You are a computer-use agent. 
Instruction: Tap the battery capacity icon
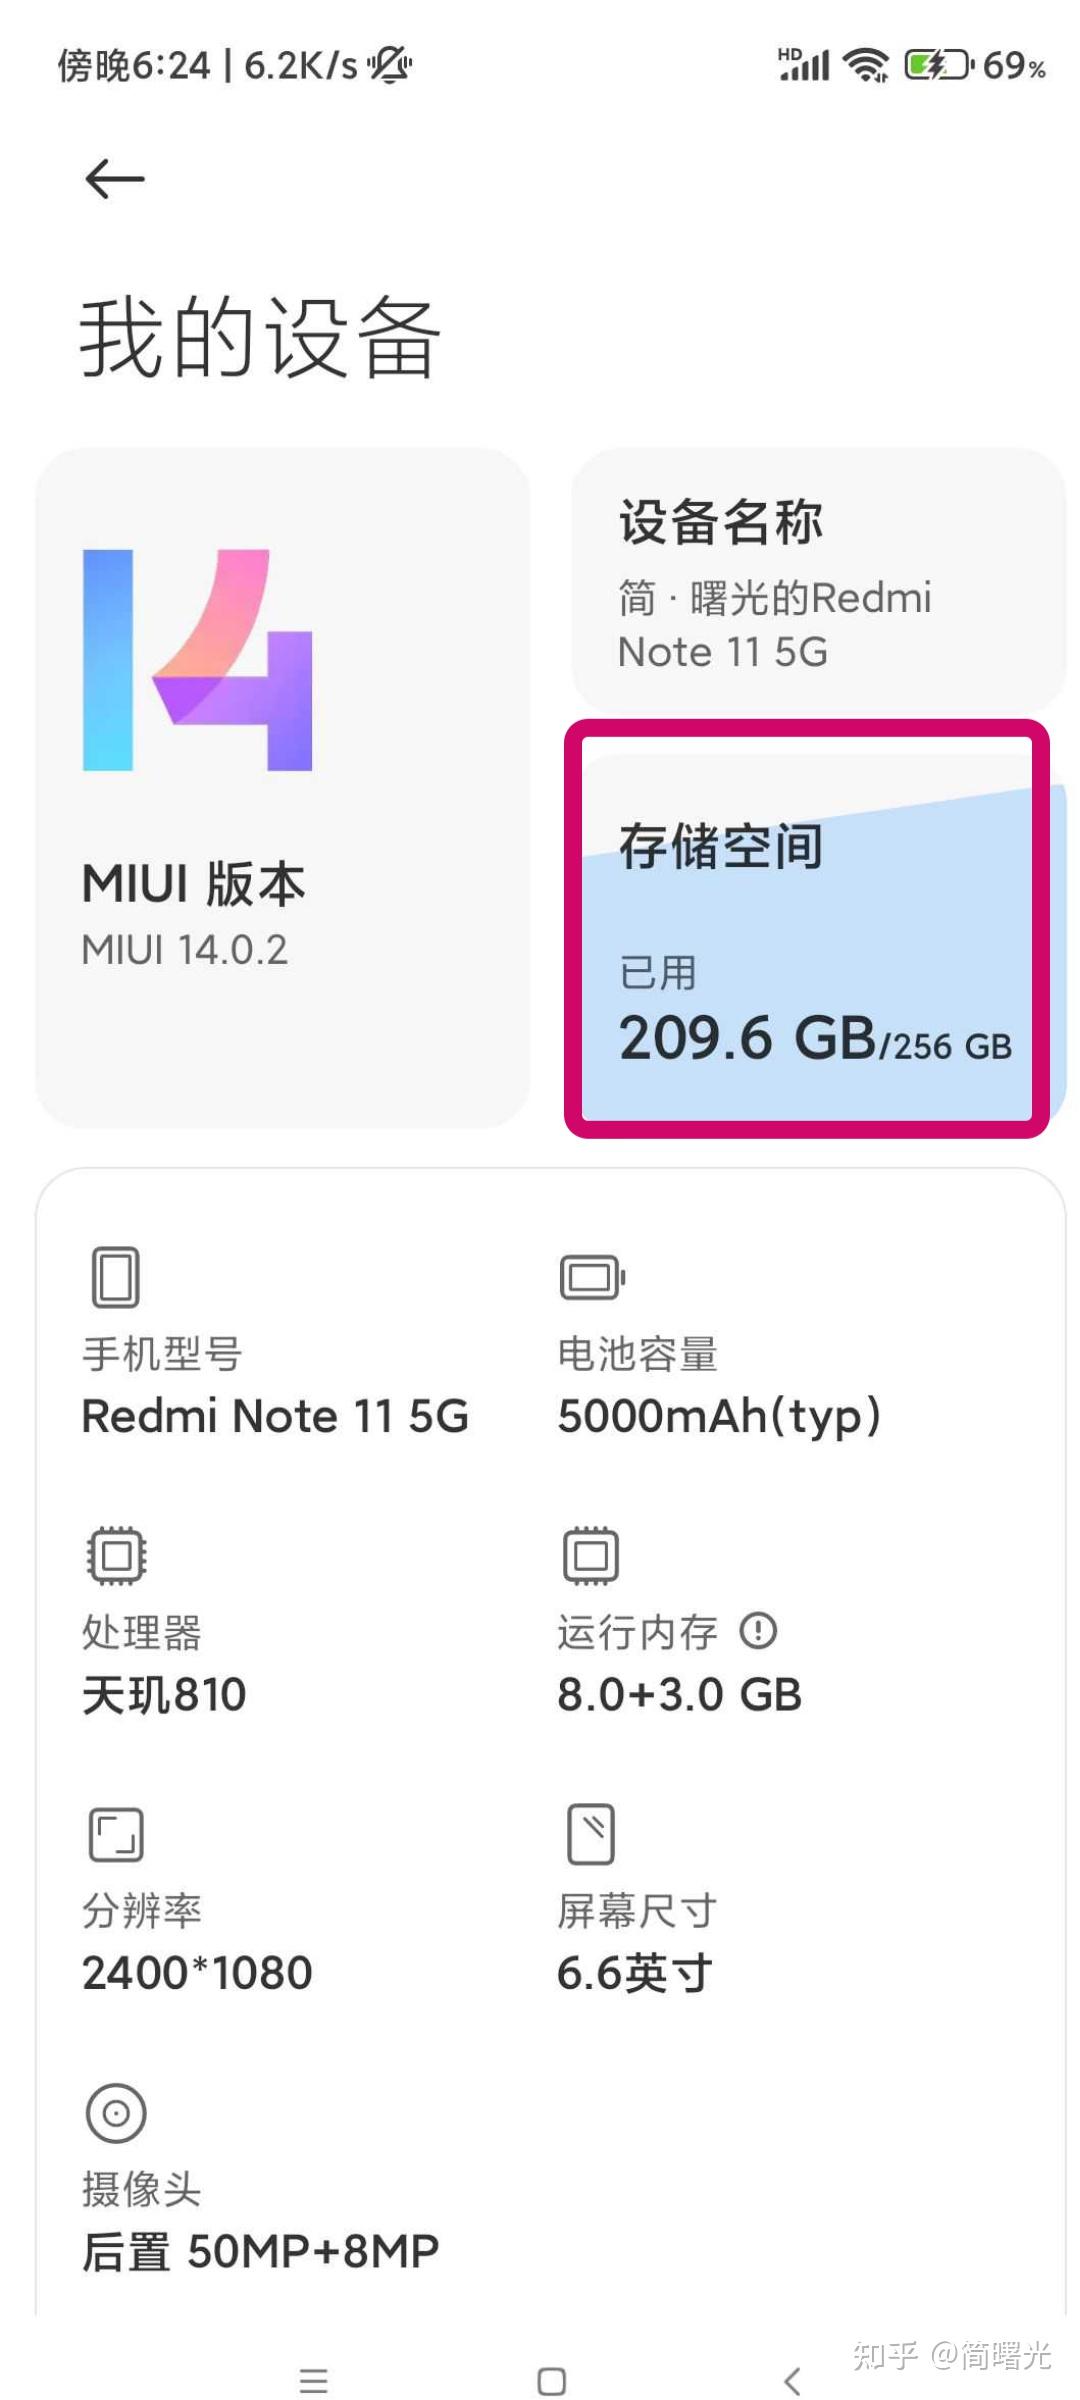coord(592,1277)
